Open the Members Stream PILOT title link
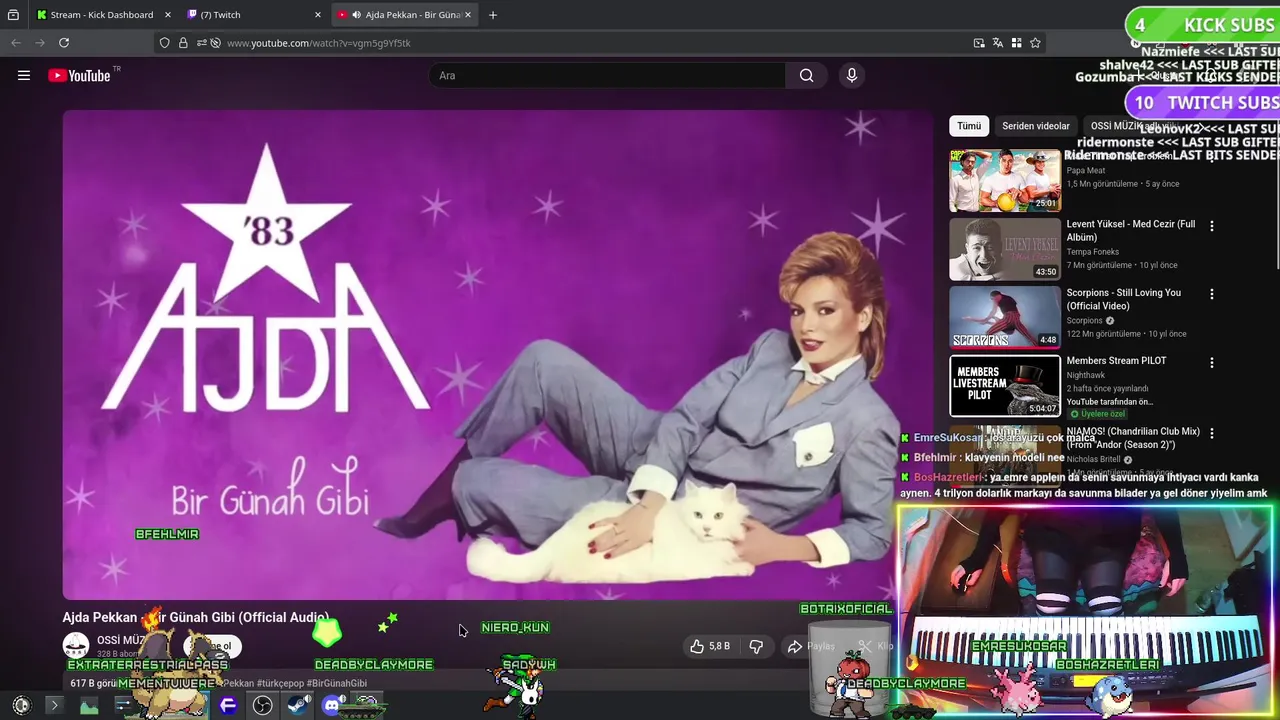Image resolution: width=1280 pixels, height=720 pixels. [x=1116, y=361]
